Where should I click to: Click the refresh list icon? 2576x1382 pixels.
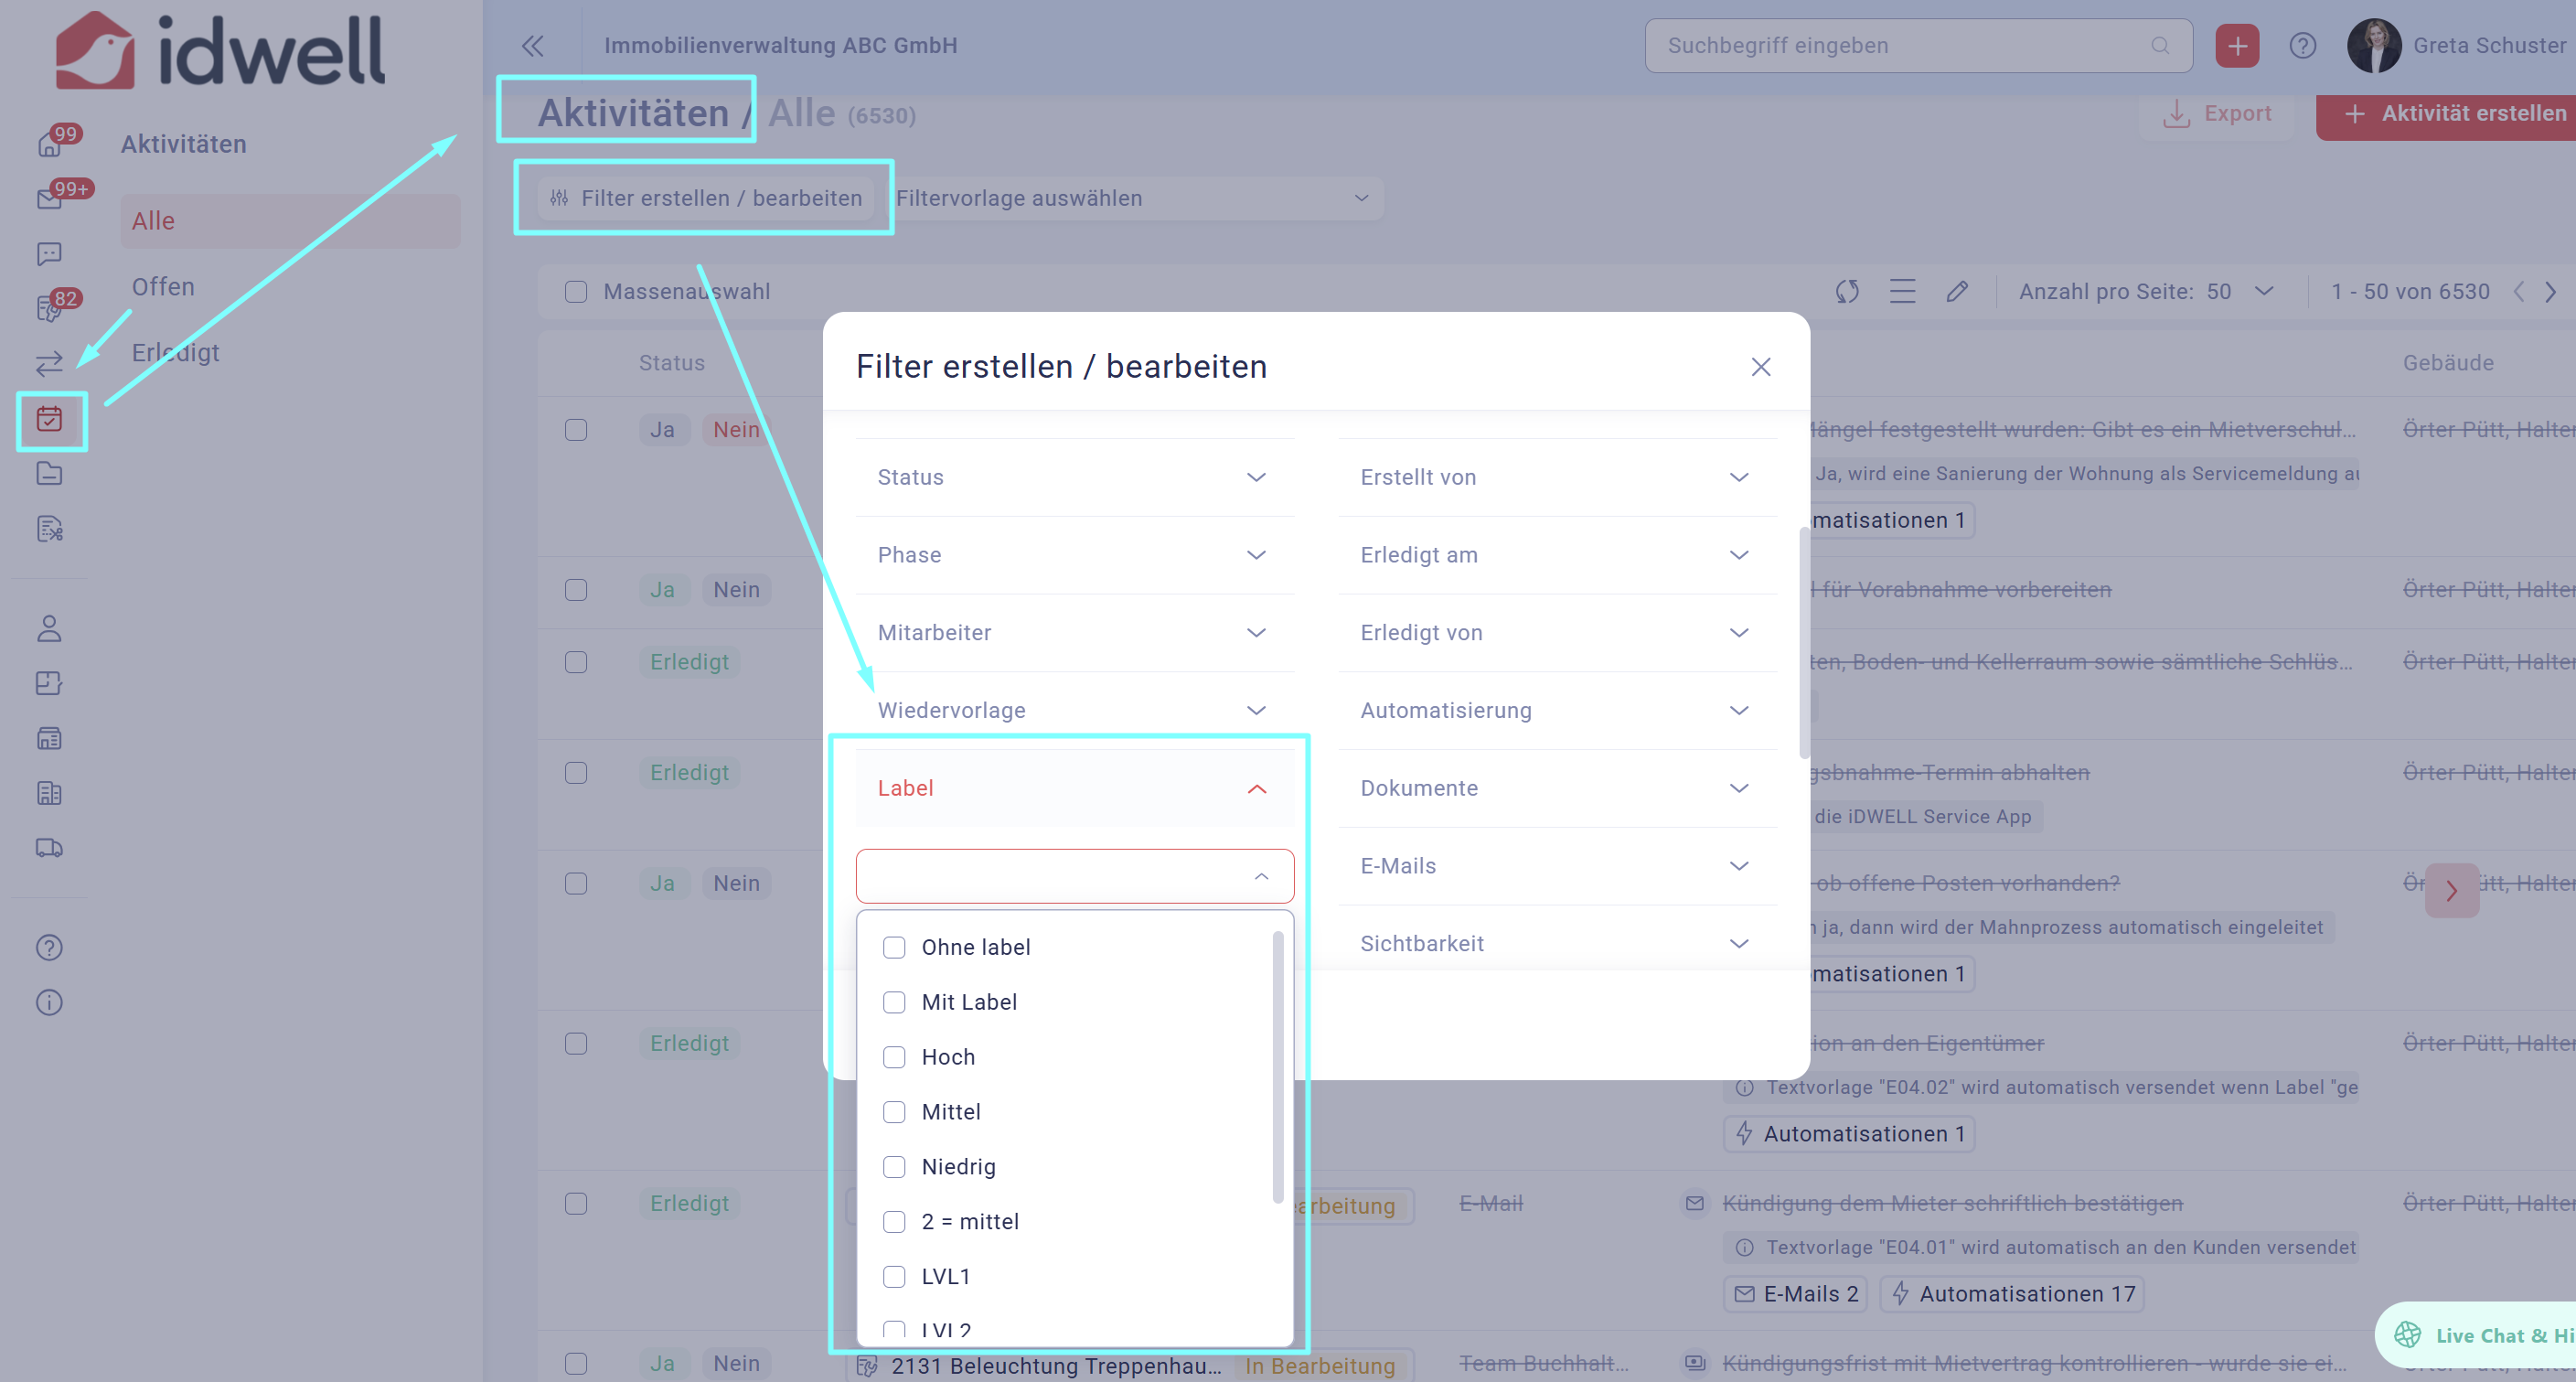click(1846, 291)
